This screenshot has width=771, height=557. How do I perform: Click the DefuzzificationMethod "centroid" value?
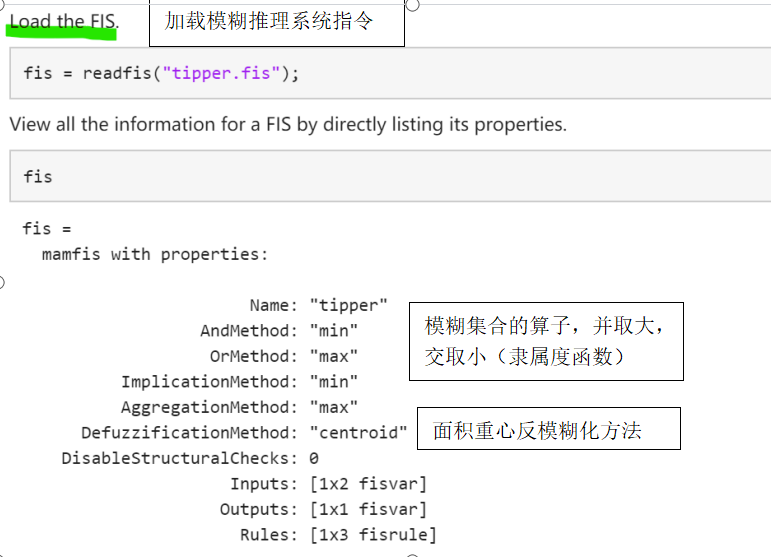[358, 433]
